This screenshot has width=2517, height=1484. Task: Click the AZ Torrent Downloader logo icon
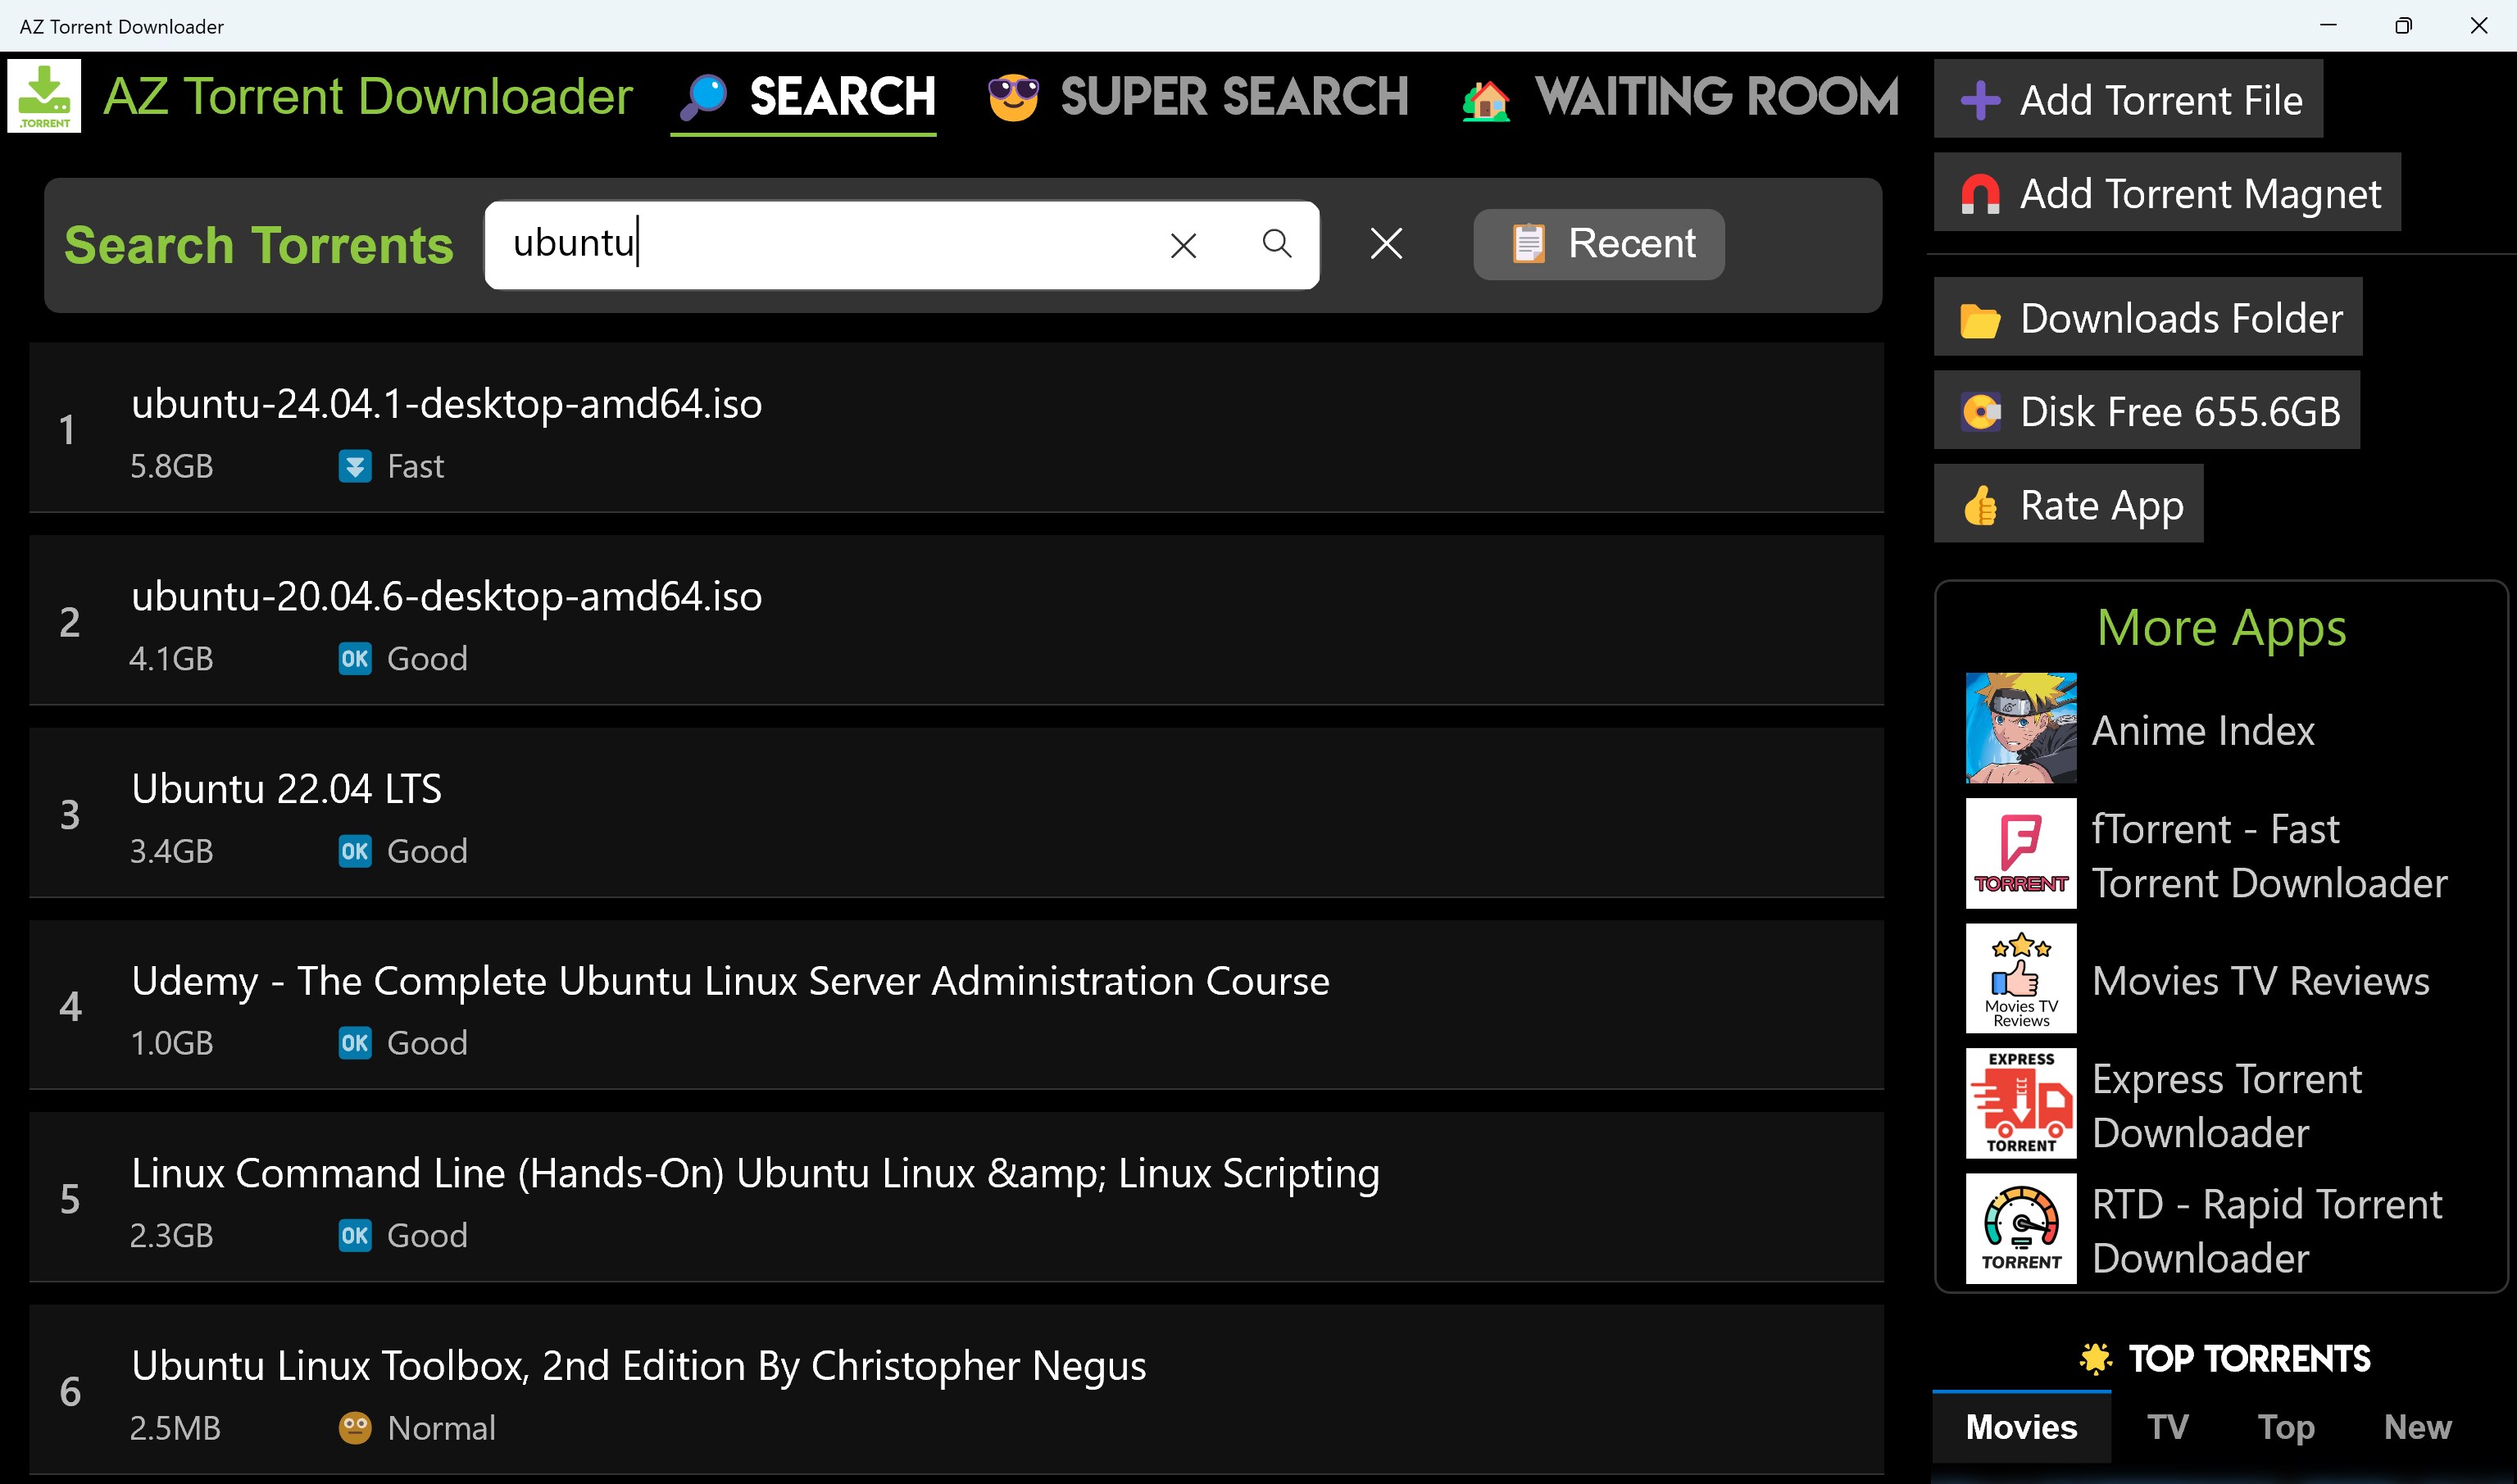coord(44,96)
